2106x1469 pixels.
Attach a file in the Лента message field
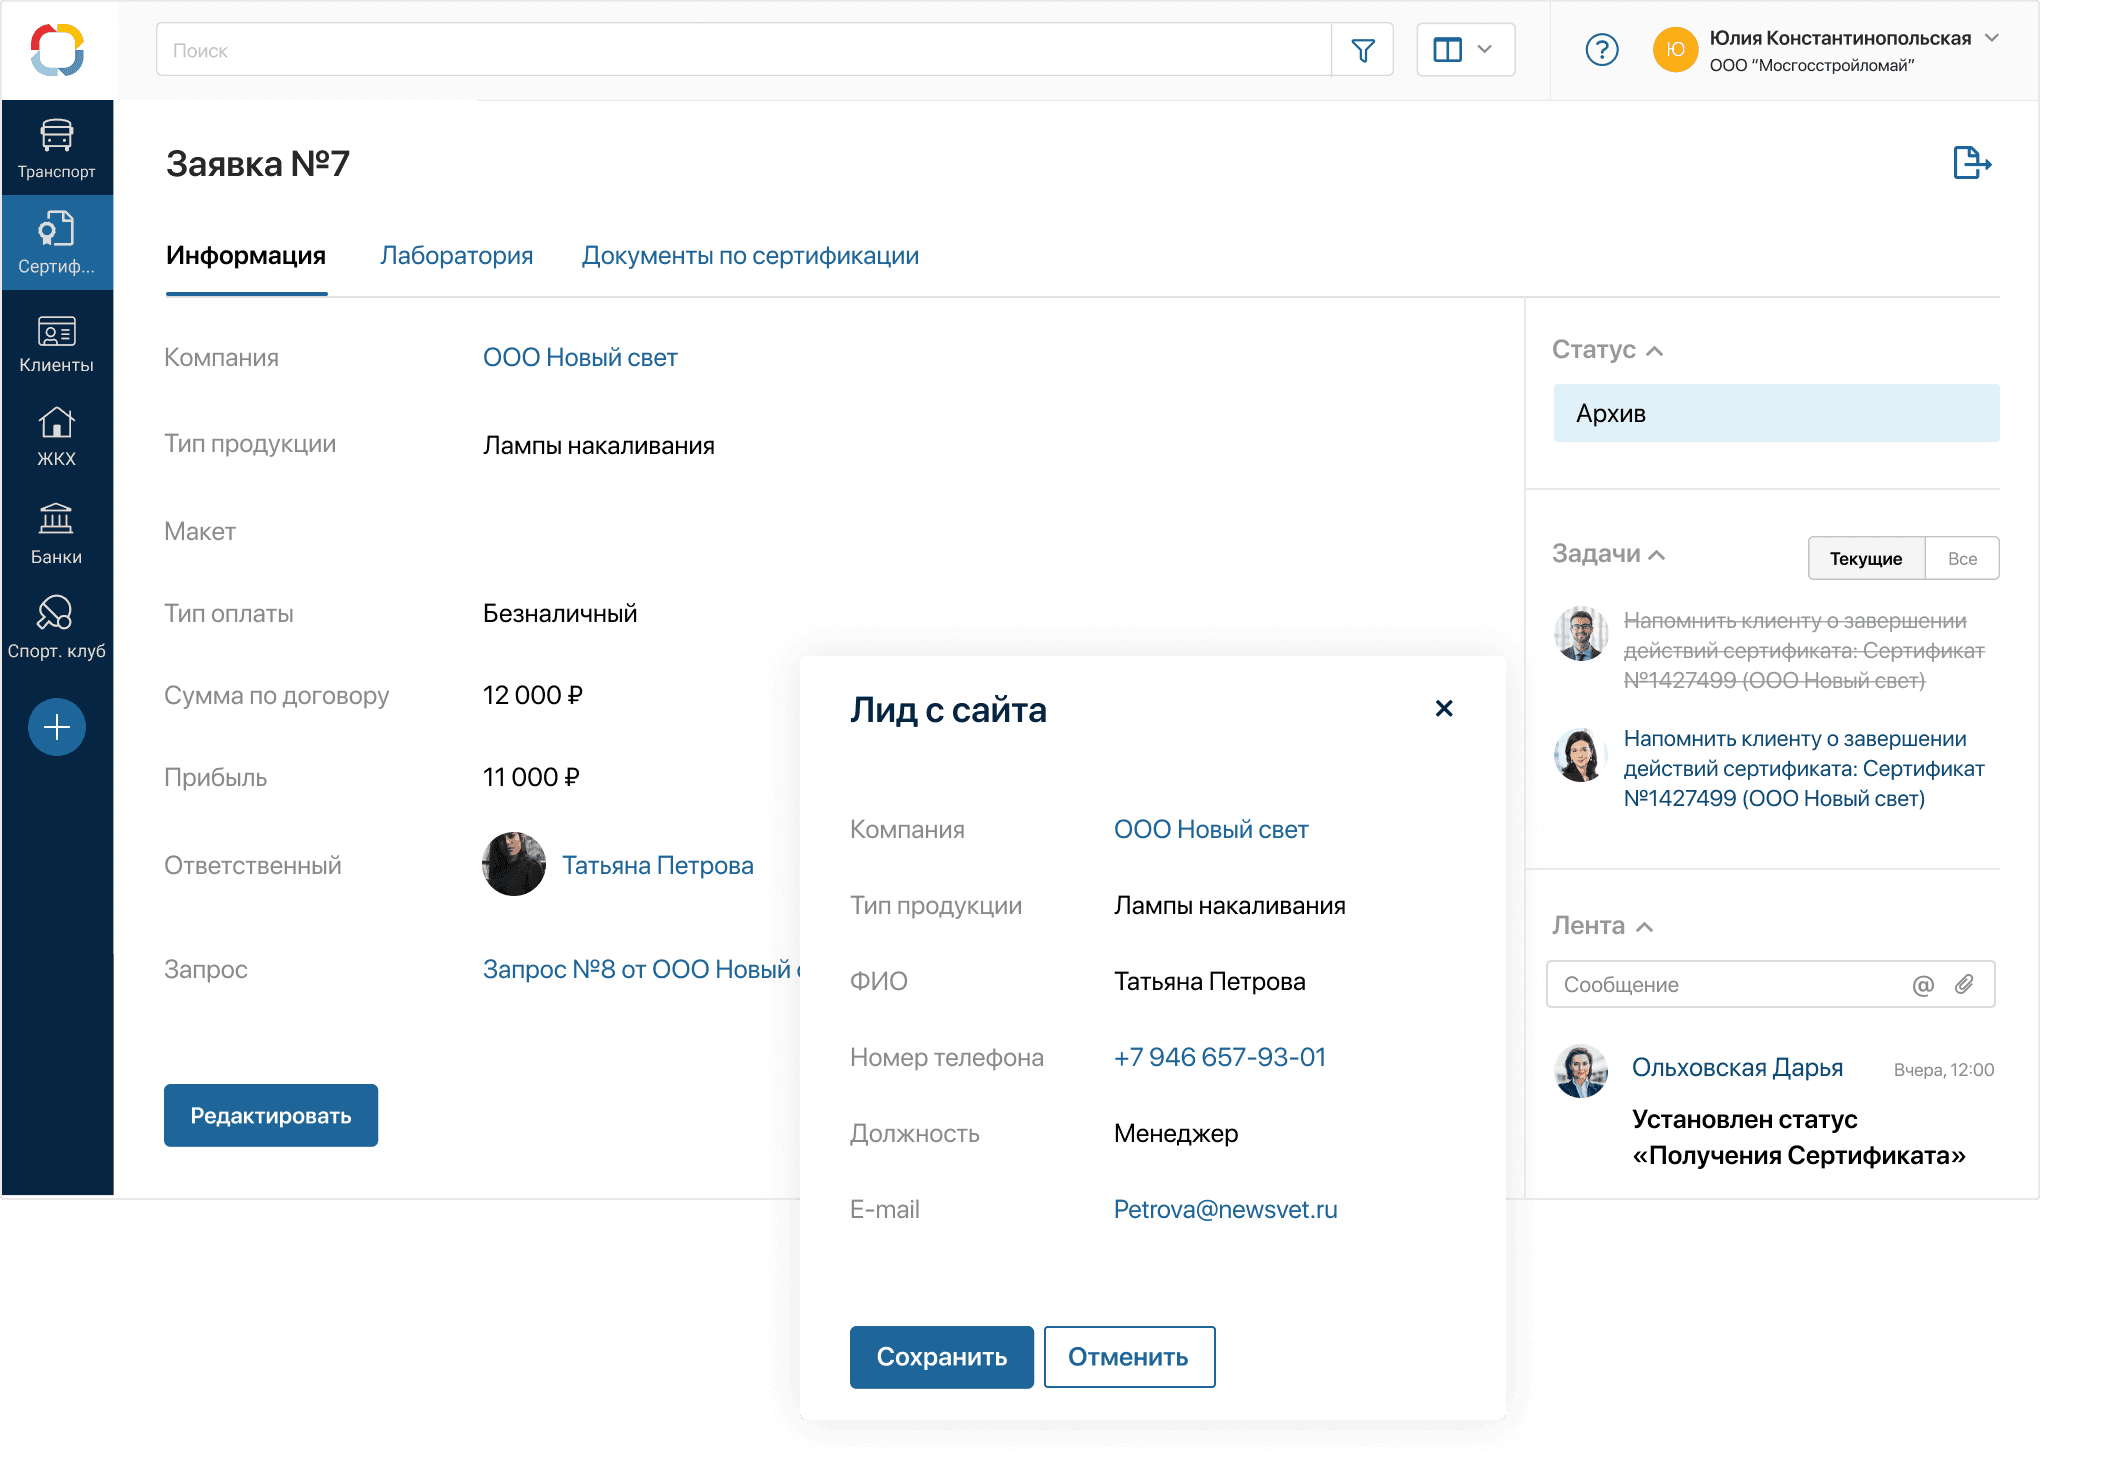tap(1965, 984)
